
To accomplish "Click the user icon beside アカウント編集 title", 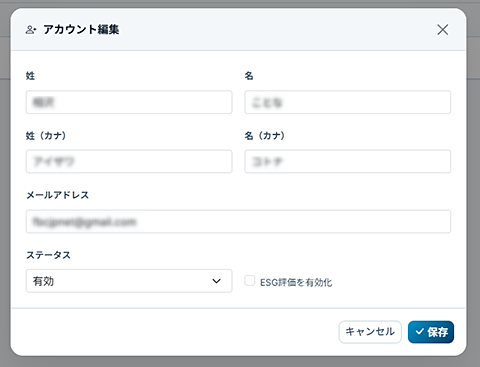I will (x=31, y=30).
